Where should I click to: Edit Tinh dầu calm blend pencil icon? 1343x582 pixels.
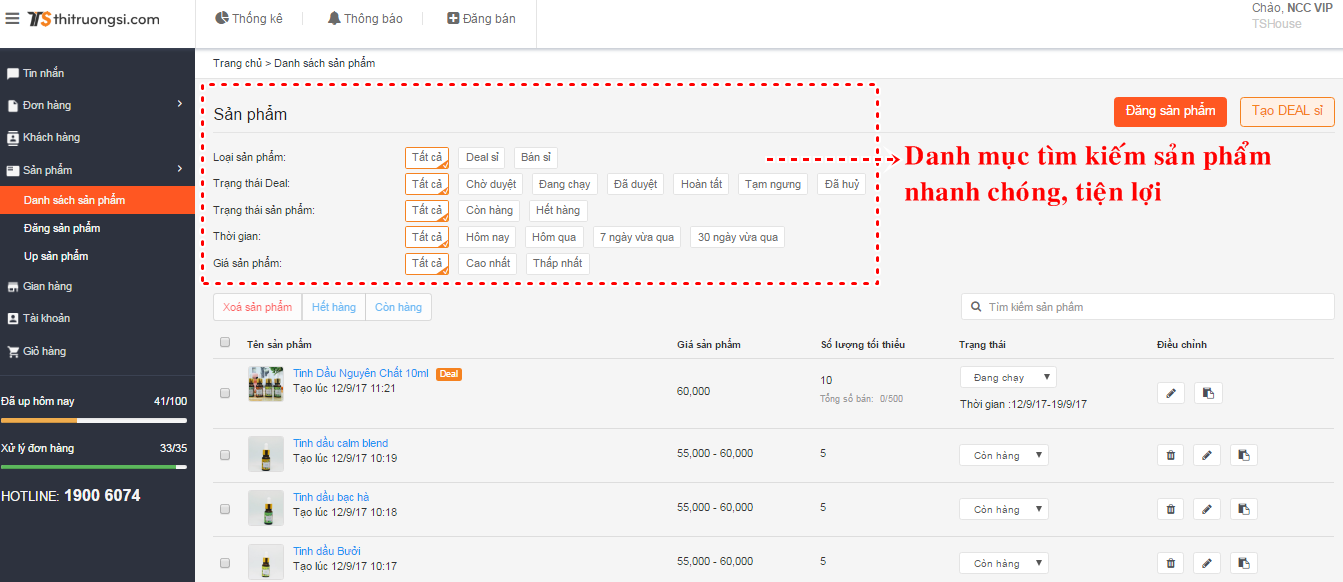point(1207,455)
